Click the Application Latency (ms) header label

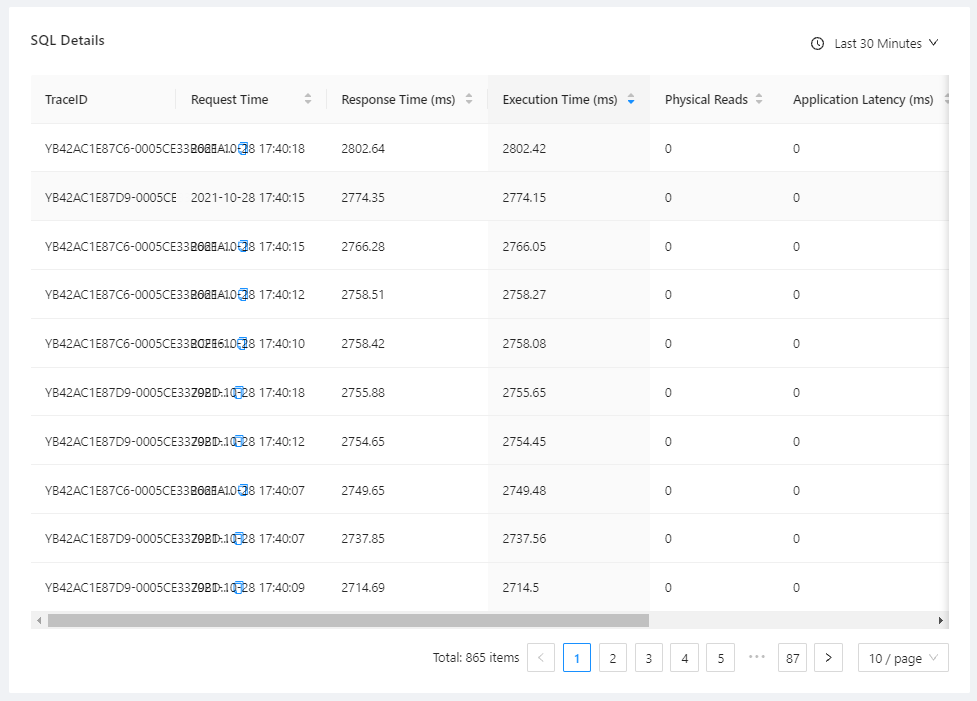863,100
